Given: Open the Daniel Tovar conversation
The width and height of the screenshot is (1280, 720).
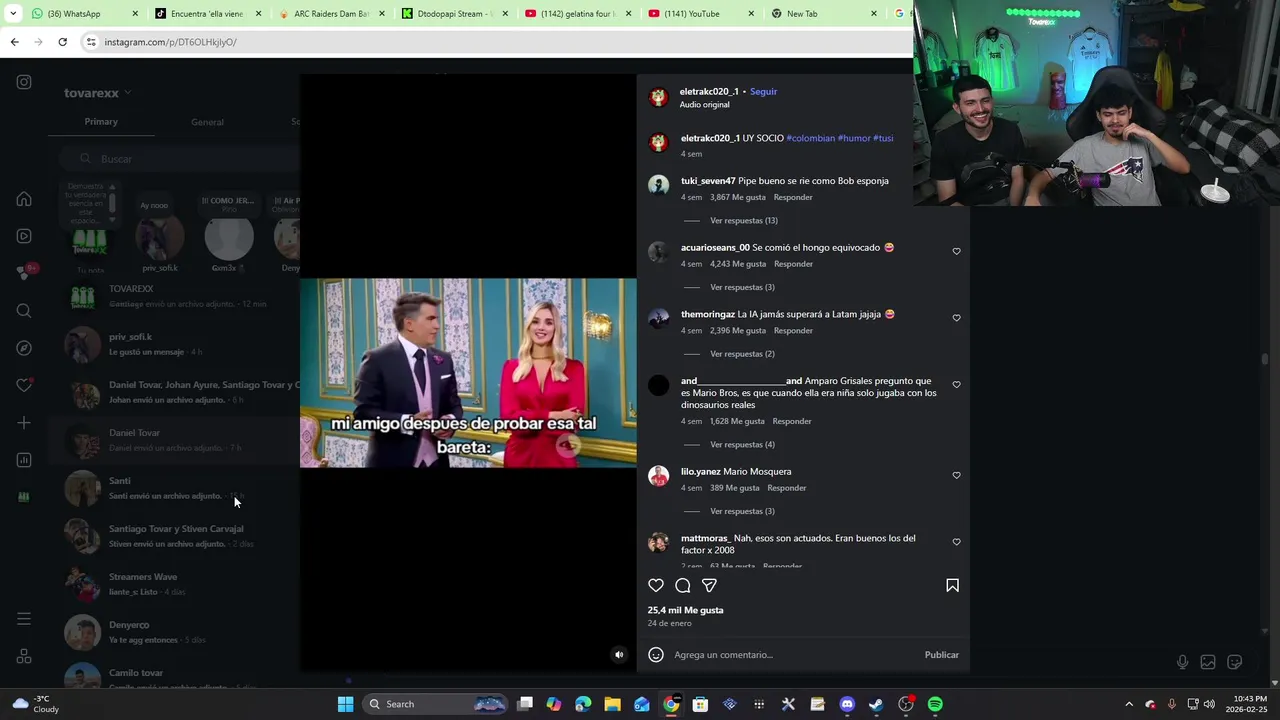Looking at the screenshot, I should coord(175,440).
